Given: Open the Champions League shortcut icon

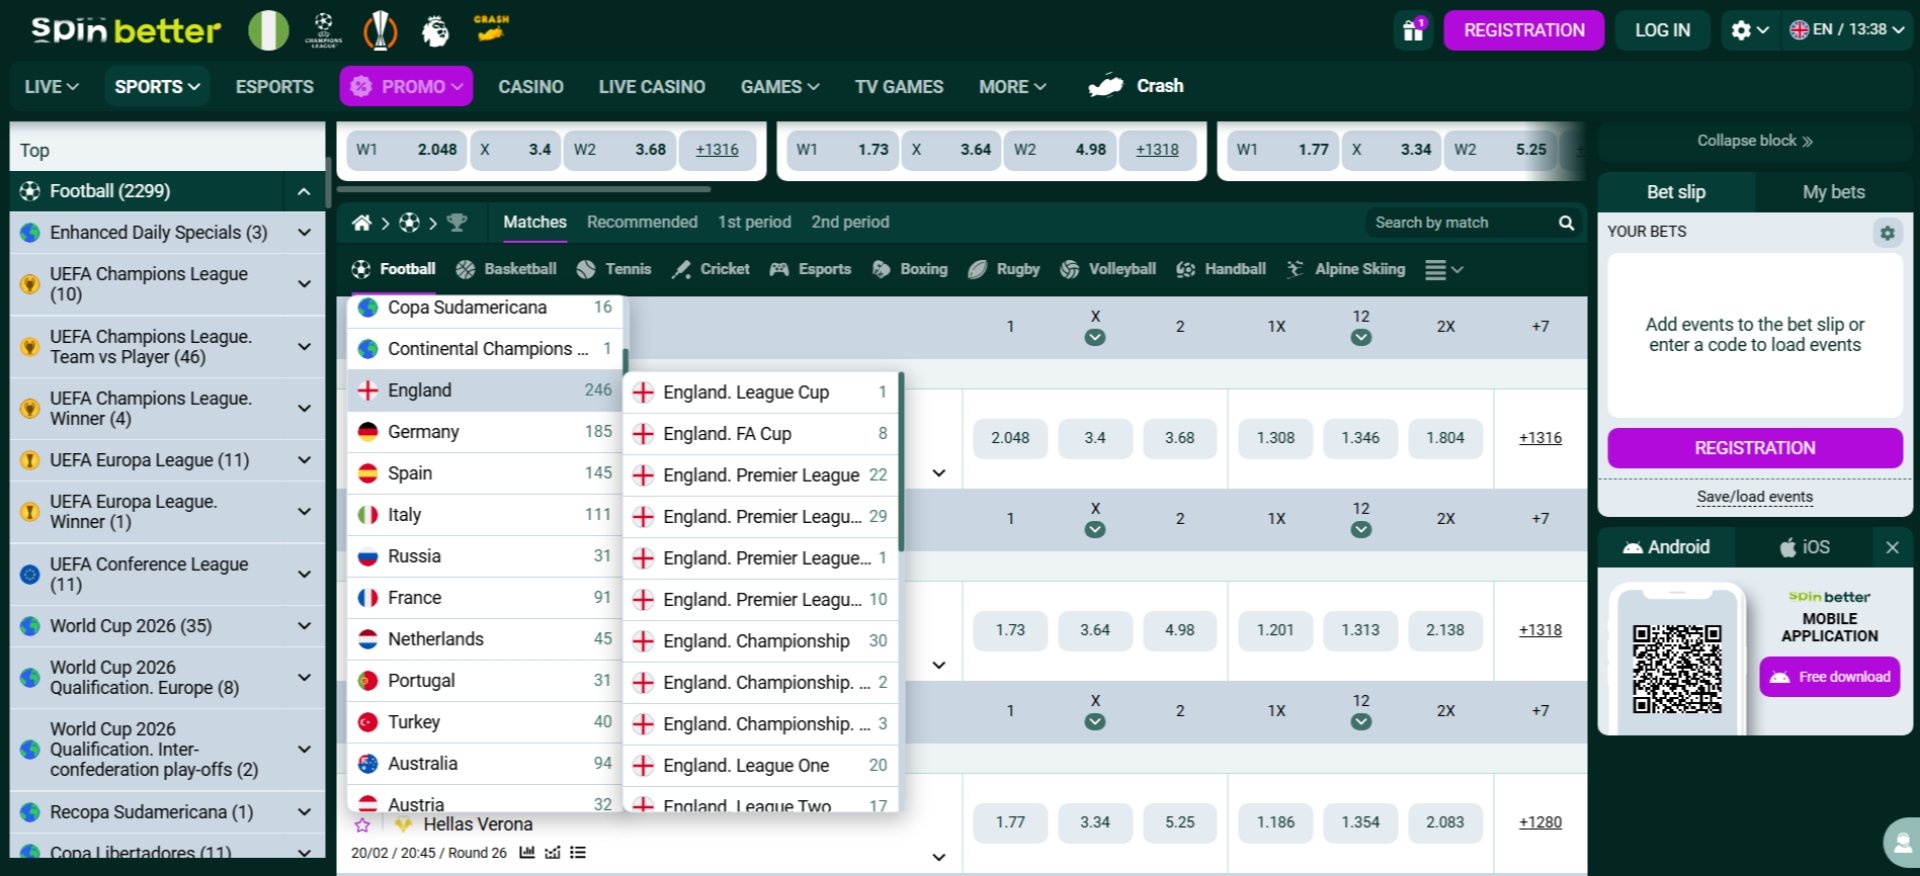Looking at the screenshot, I should [x=323, y=30].
